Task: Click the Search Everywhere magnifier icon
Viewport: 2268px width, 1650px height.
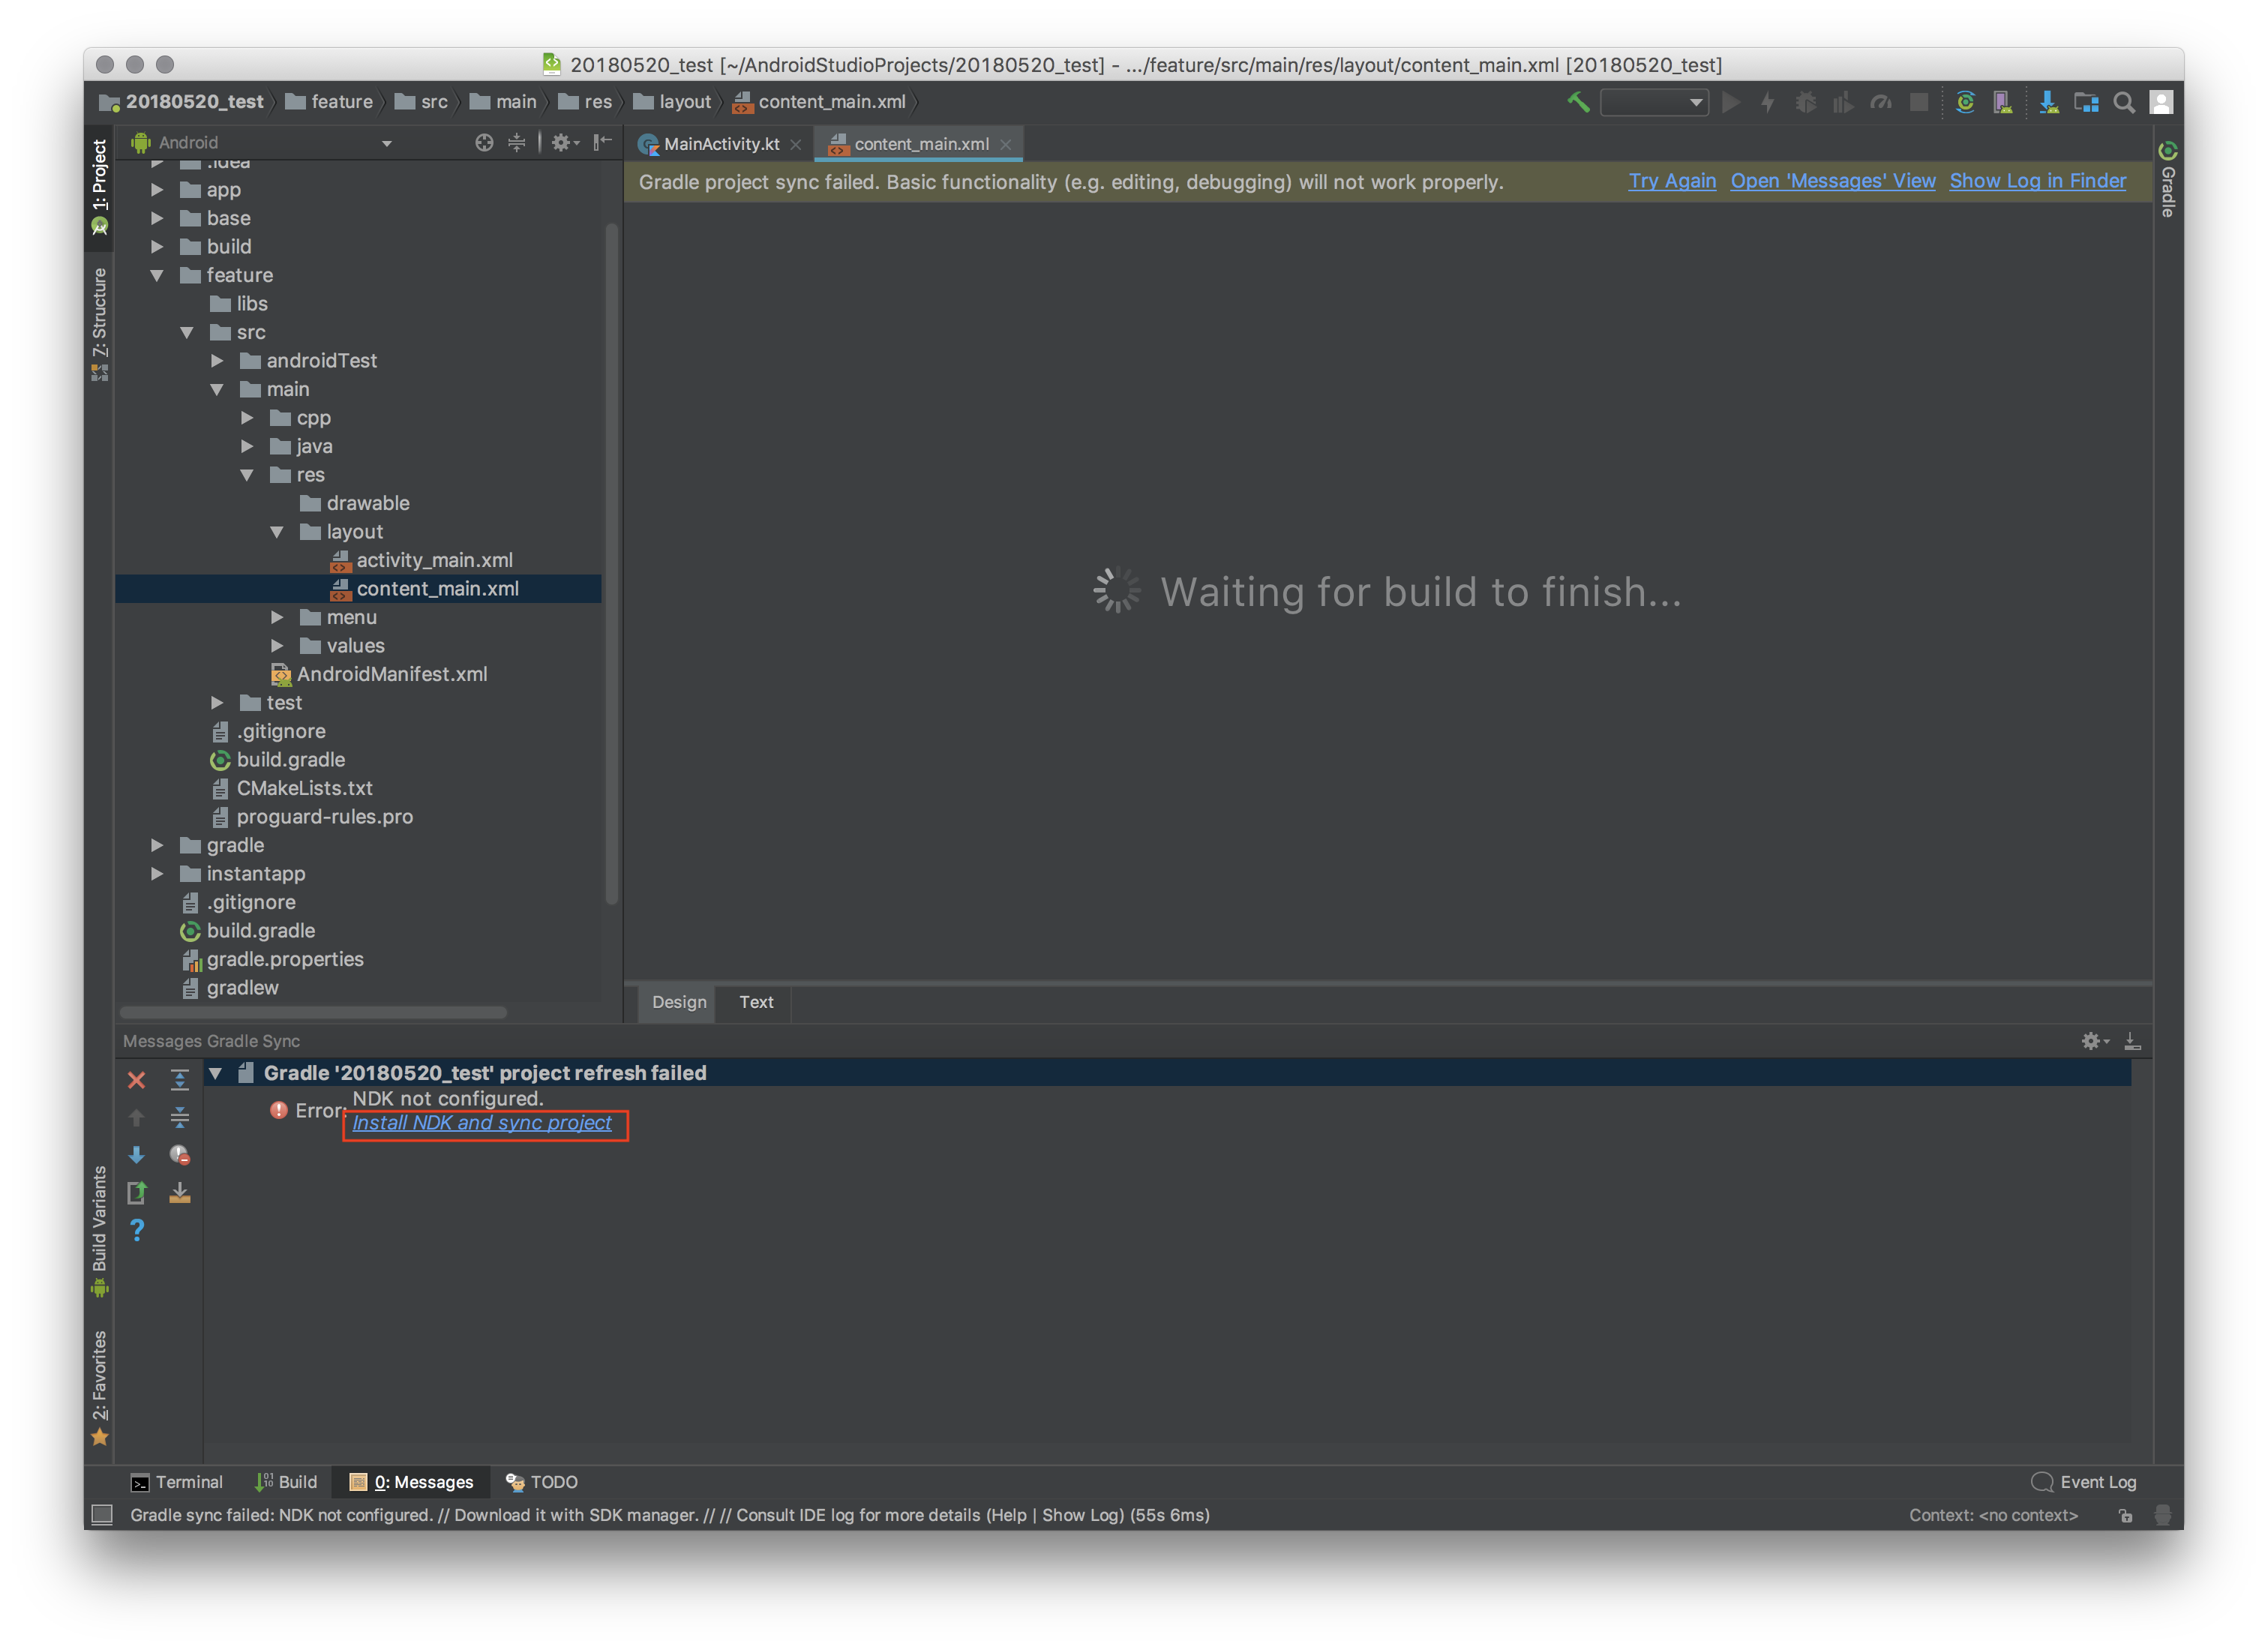Action: (x=2124, y=102)
